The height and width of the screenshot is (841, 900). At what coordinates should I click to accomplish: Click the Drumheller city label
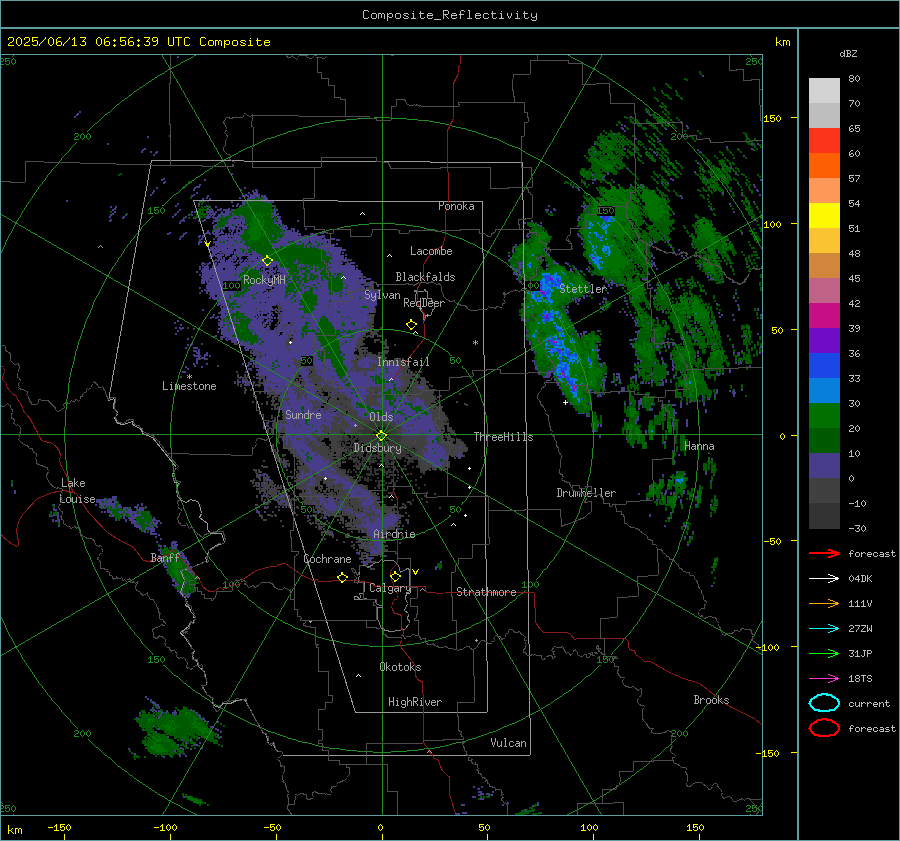[x=586, y=493]
